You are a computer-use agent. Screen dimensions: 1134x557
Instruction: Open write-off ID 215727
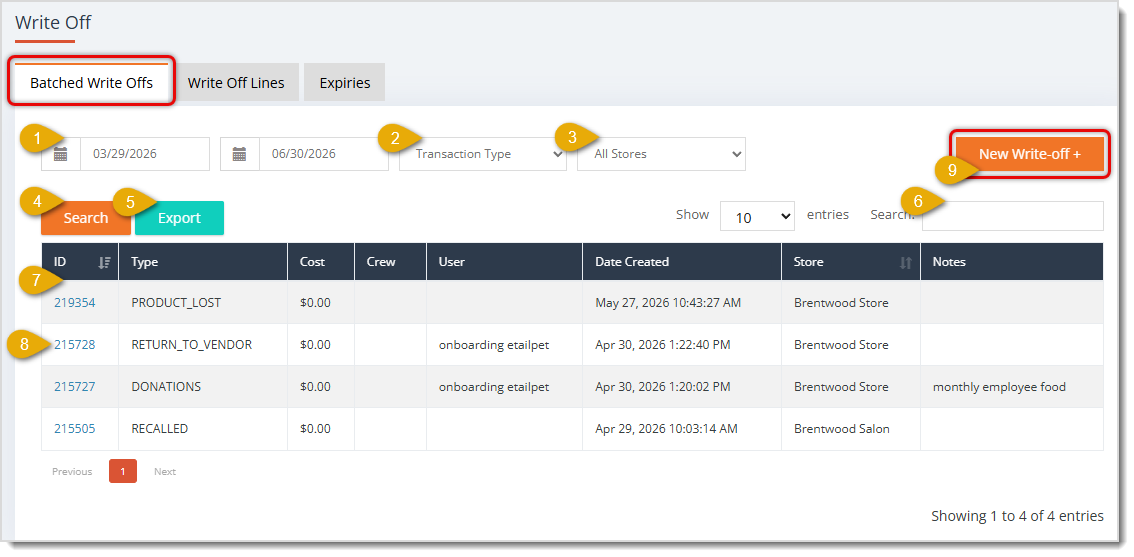click(x=74, y=386)
